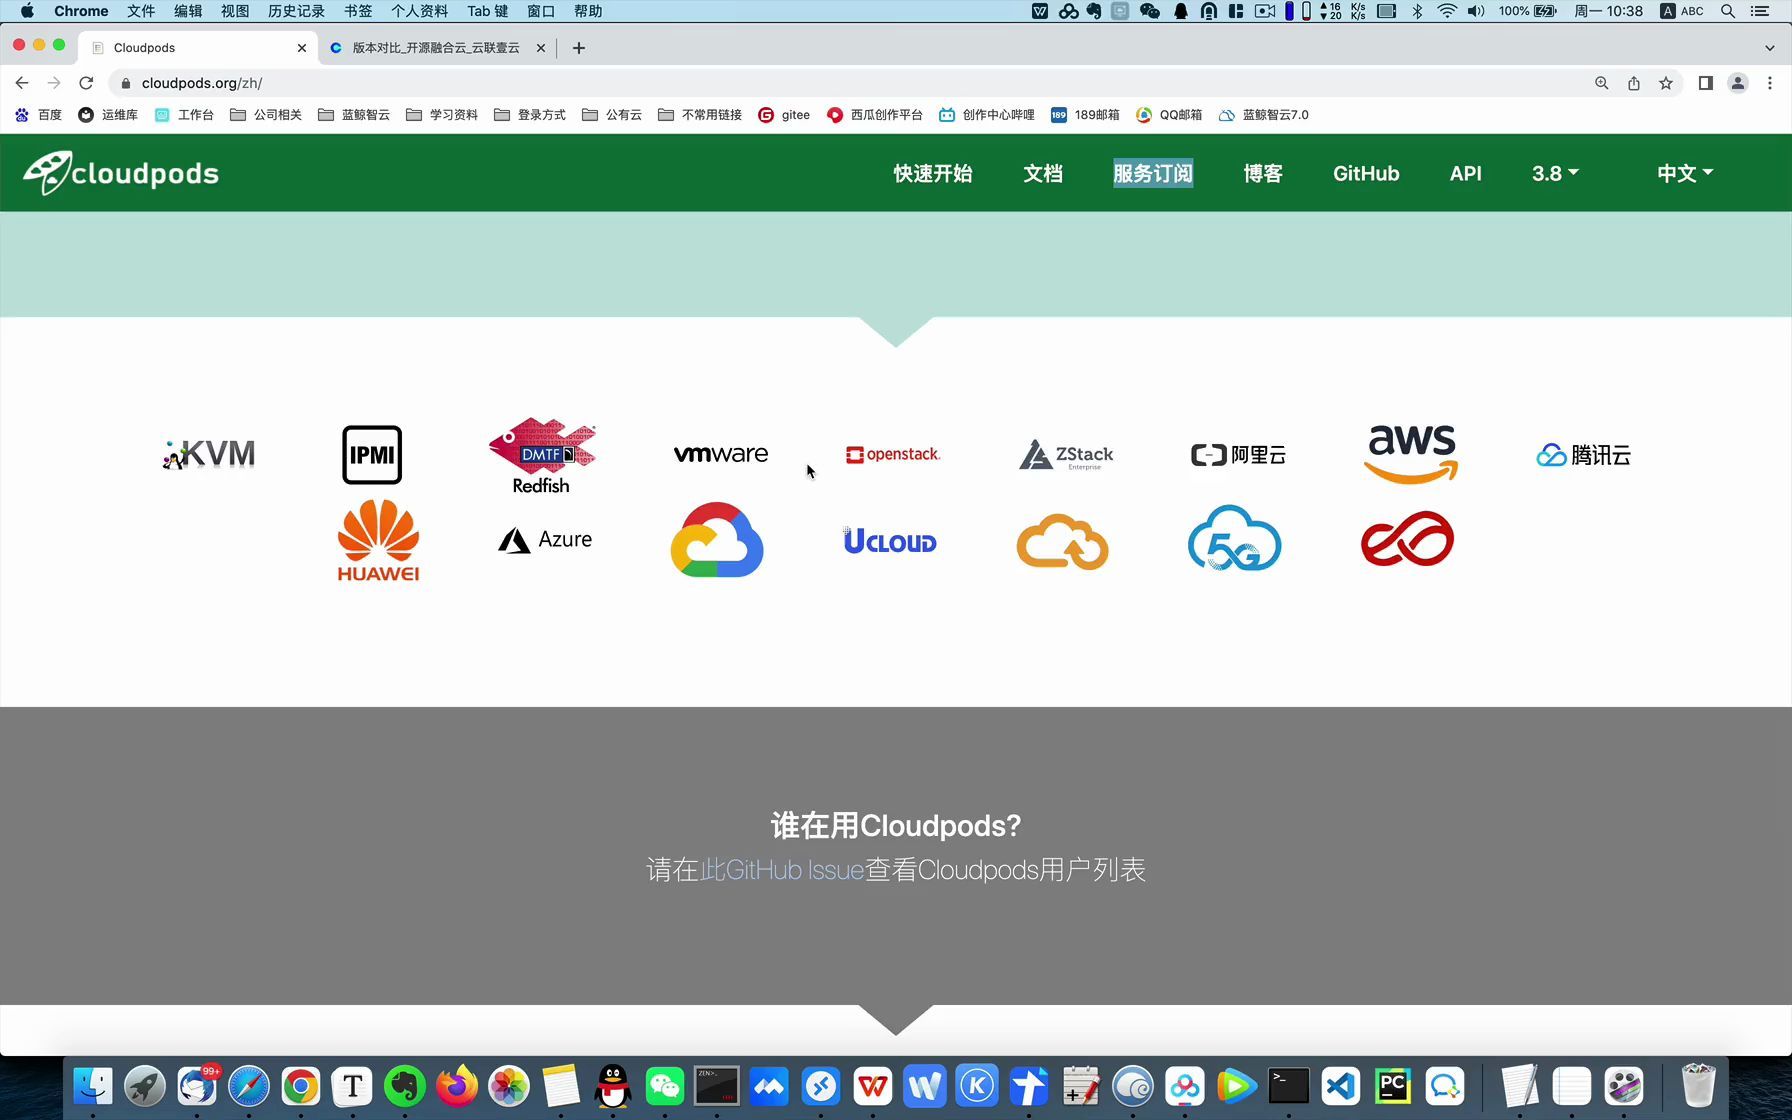1792x1120 pixels.
Task: Click the AWS logo
Action: coord(1411,454)
